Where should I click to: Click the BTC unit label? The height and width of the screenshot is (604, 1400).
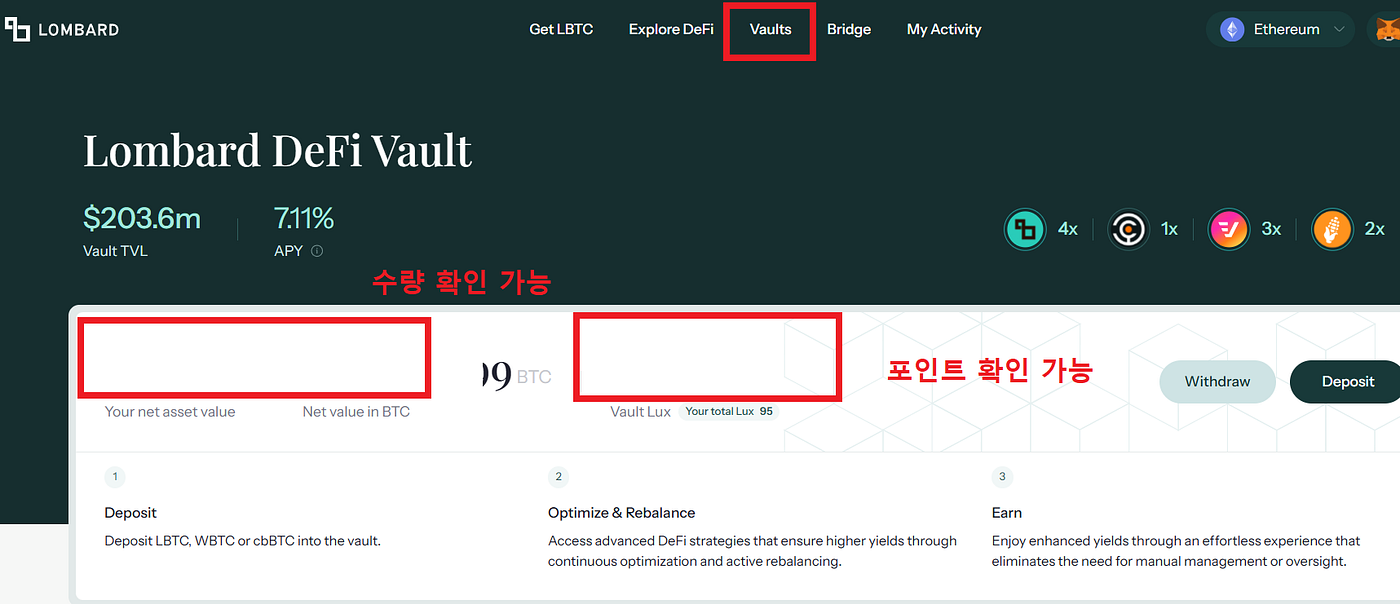pyautogui.click(x=534, y=377)
